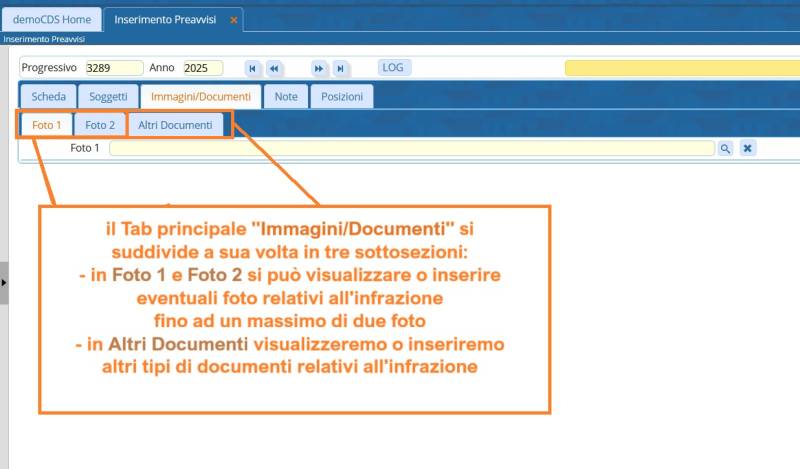This screenshot has height=469, width=800.
Task: Select the Soggetti tab
Action: [x=108, y=97]
